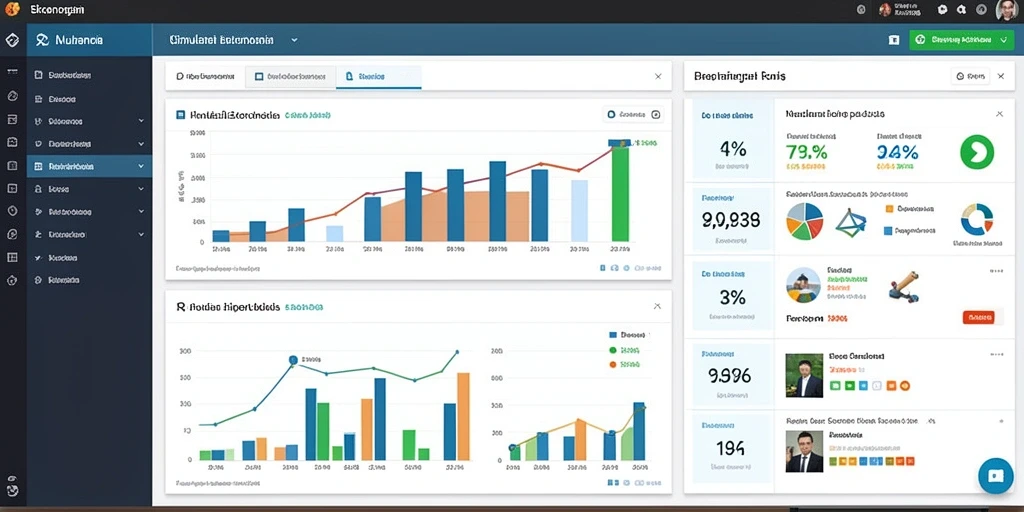1024x512 pixels.
Task: Click the blue-orange donut chart icon in right panel
Action: coord(977,219)
